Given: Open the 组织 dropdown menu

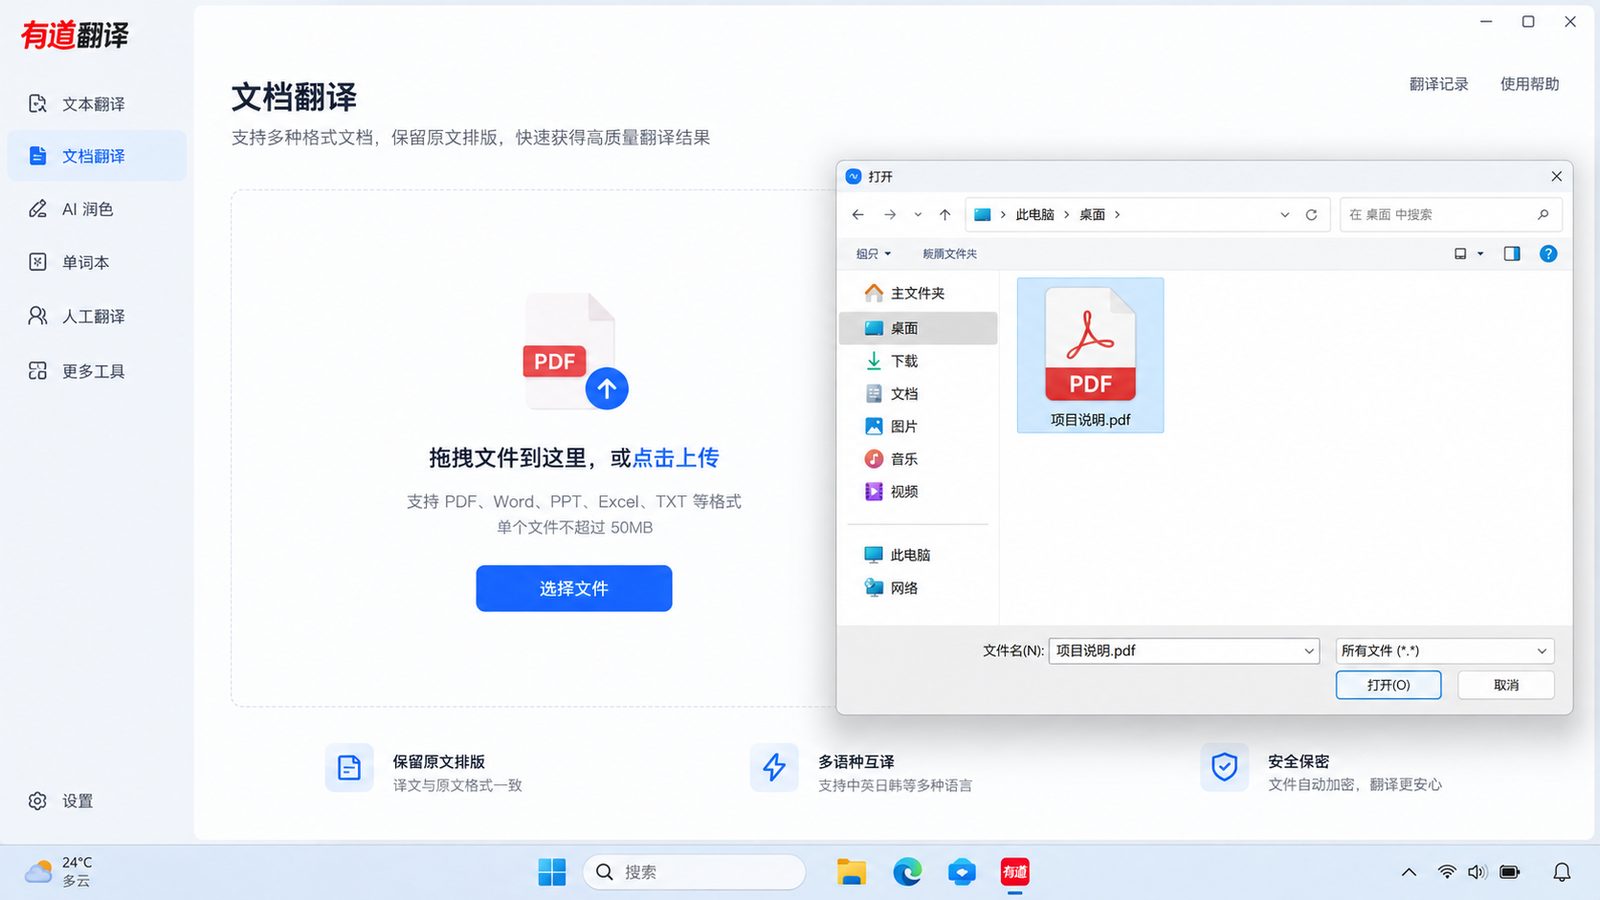Looking at the screenshot, I should tap(873, 254).
